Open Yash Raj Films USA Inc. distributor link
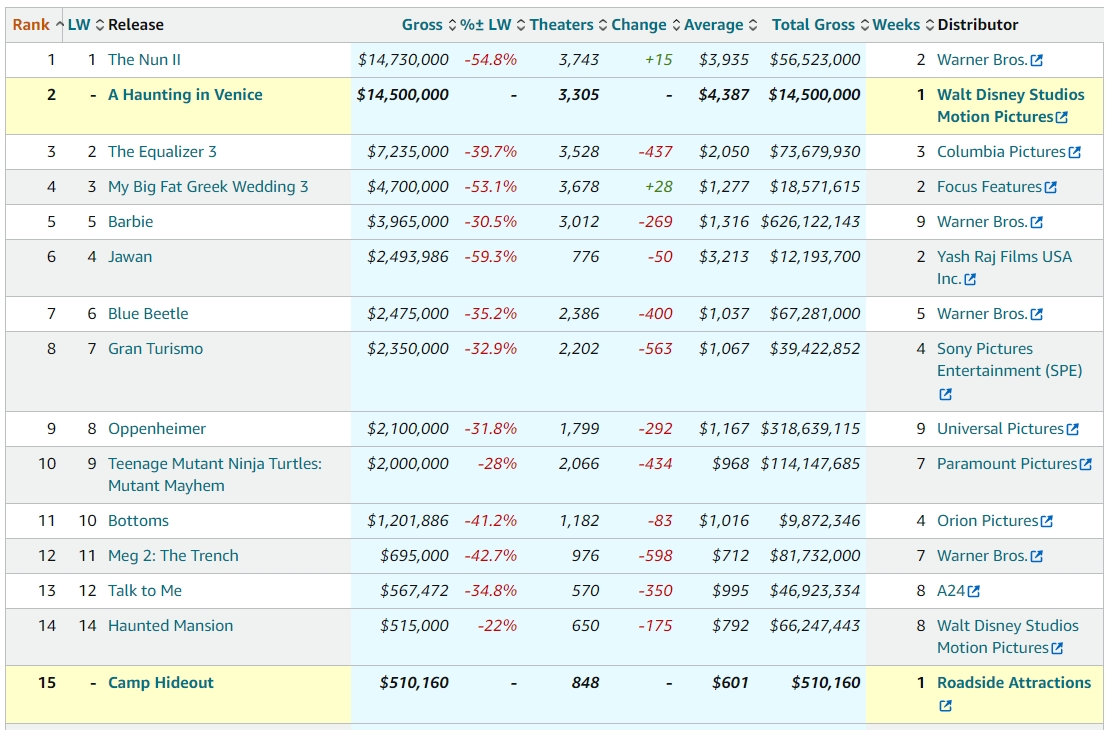The image size is (1109, 730). point(1005,267)
